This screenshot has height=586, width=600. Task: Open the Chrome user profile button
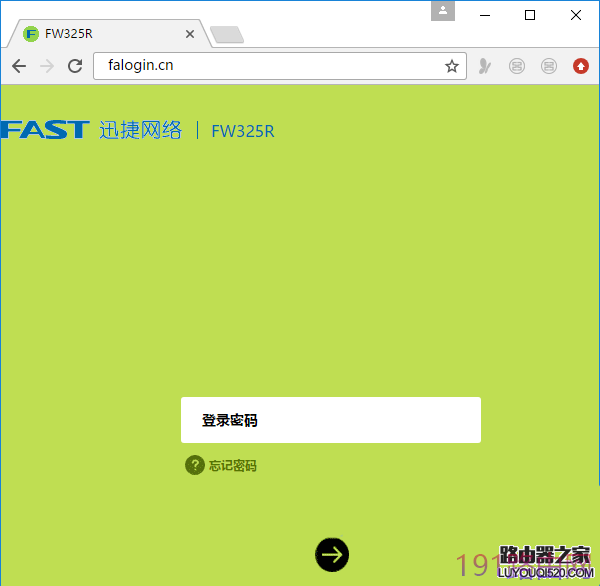click(x=443, y=11)
